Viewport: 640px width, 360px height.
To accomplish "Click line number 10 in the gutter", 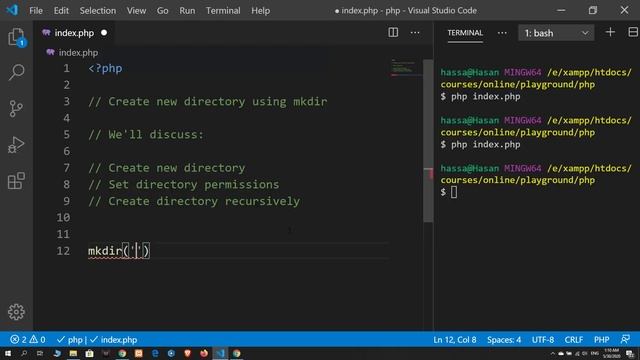I will [63, 218].
